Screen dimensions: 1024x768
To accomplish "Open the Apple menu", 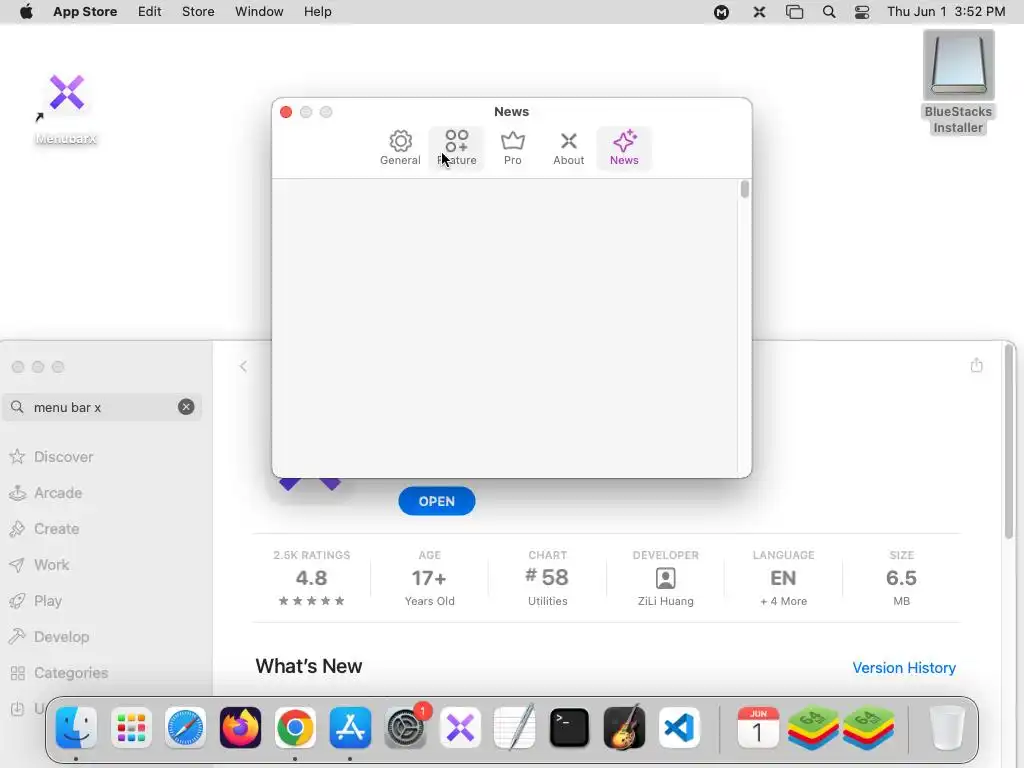I will (x=26, y=12).
